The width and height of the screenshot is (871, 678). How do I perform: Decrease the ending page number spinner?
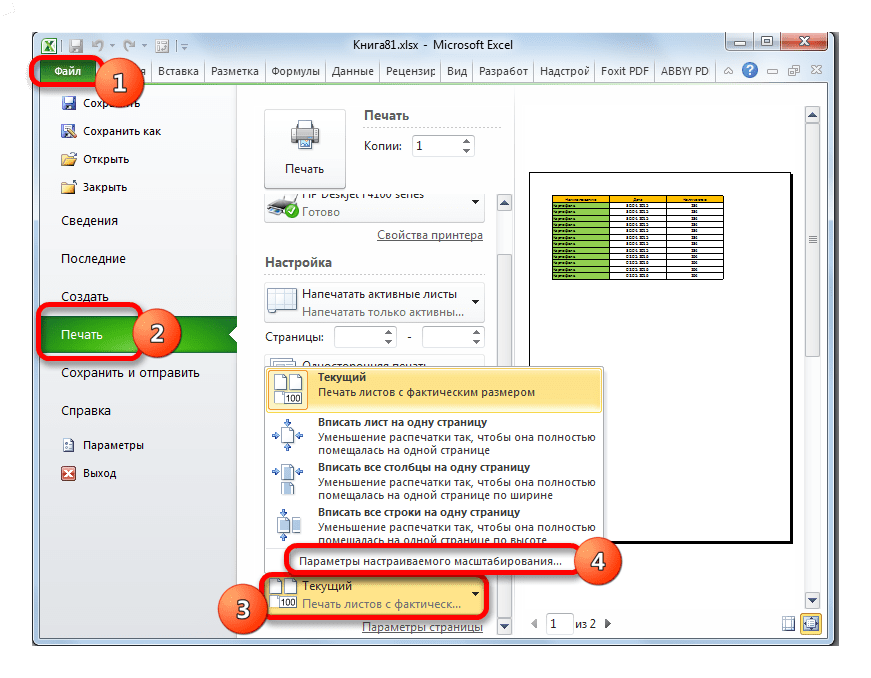click(476, 342)
